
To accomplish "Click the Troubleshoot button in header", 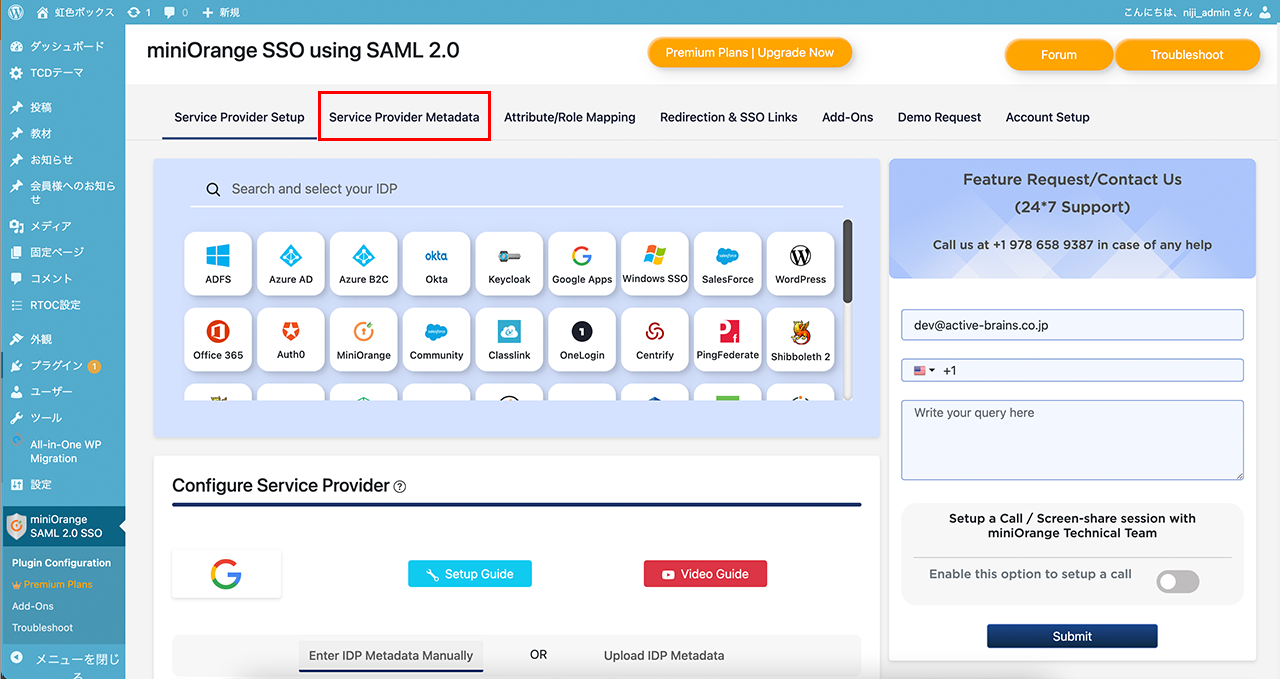I will point(1187,55).
